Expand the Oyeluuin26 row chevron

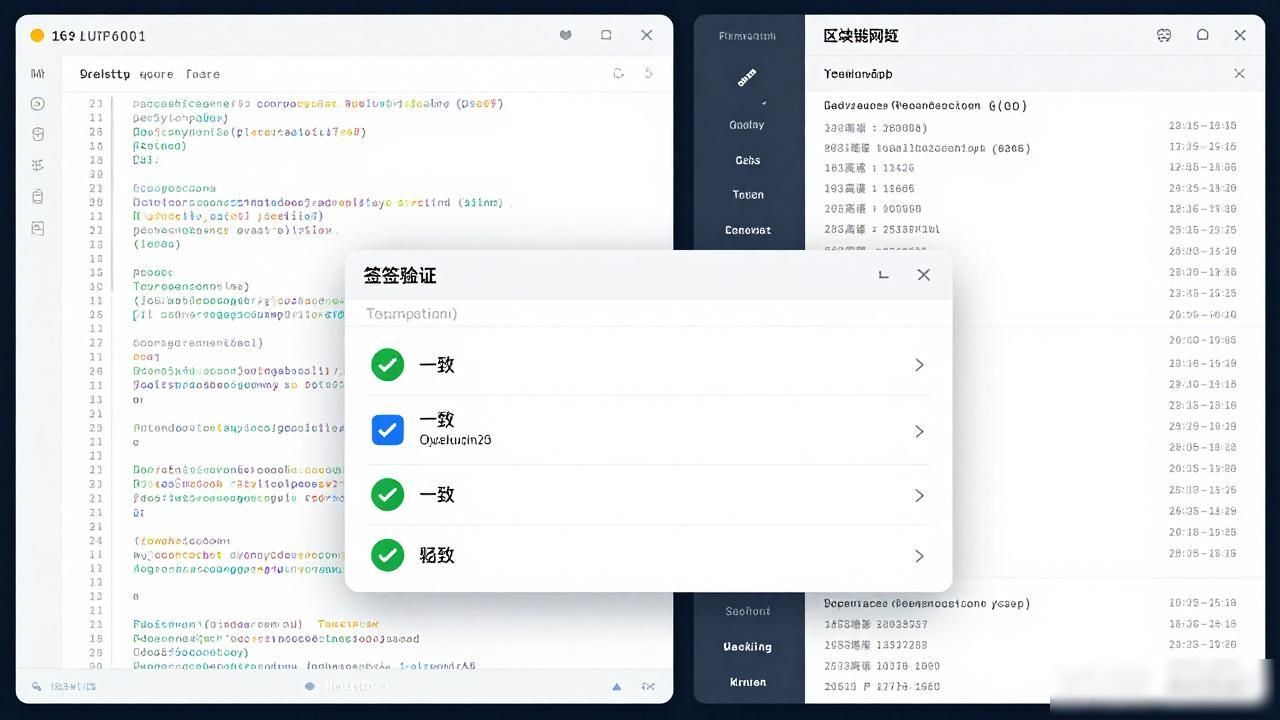tap(919, 431)
